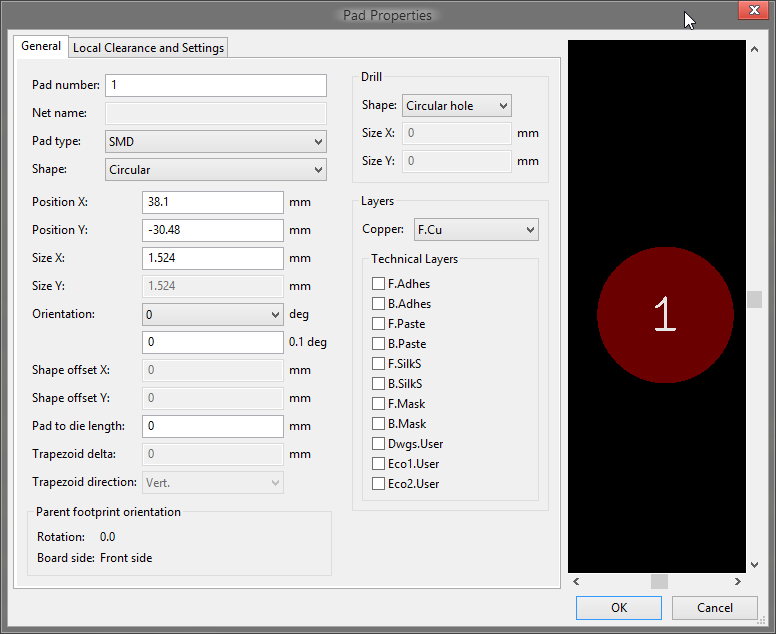Click the preview scroll up arrow
776x634 pixels.
pos(754,49)
